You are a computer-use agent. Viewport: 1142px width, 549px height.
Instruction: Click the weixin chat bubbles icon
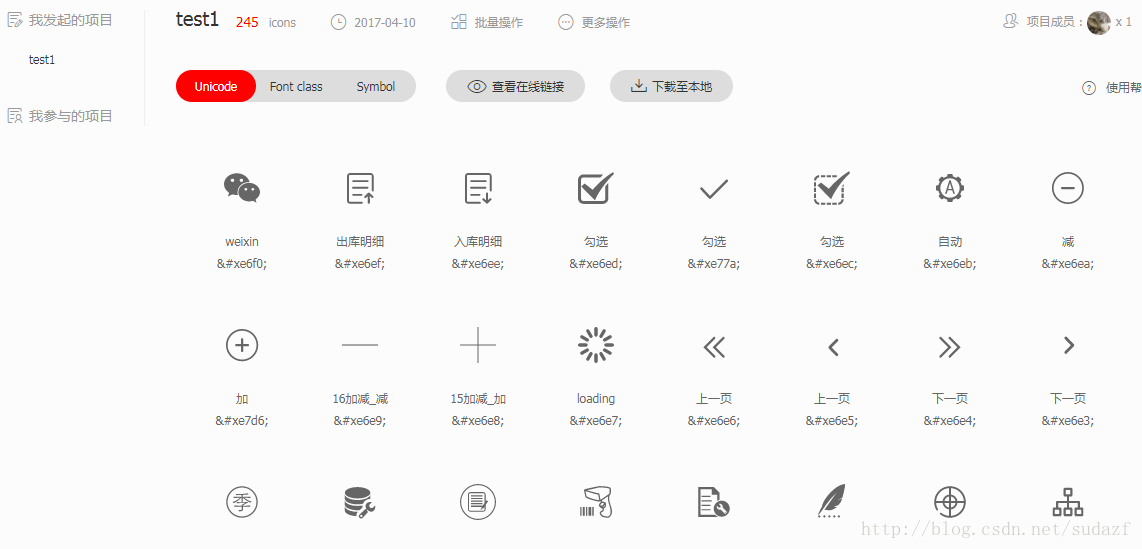[x=242, y=189]
